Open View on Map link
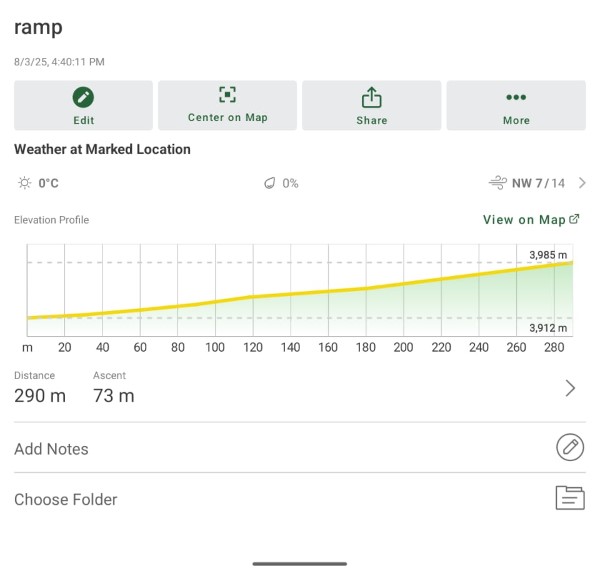 [x=523, y=220]
